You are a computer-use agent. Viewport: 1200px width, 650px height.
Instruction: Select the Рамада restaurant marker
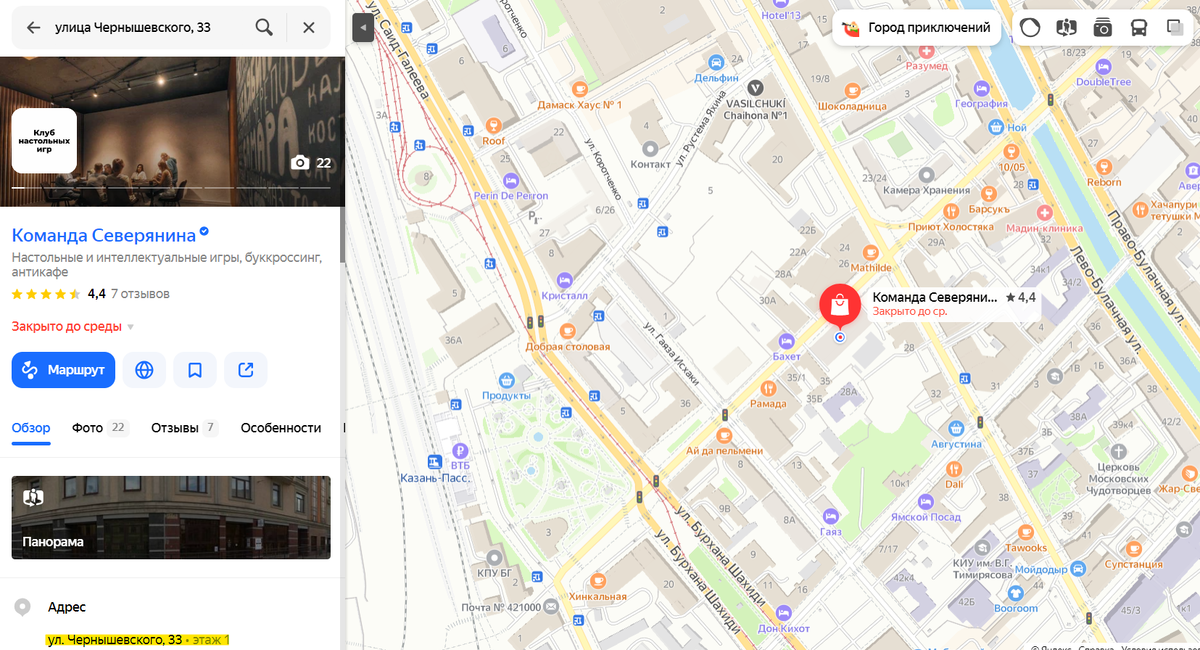[768, 388]
